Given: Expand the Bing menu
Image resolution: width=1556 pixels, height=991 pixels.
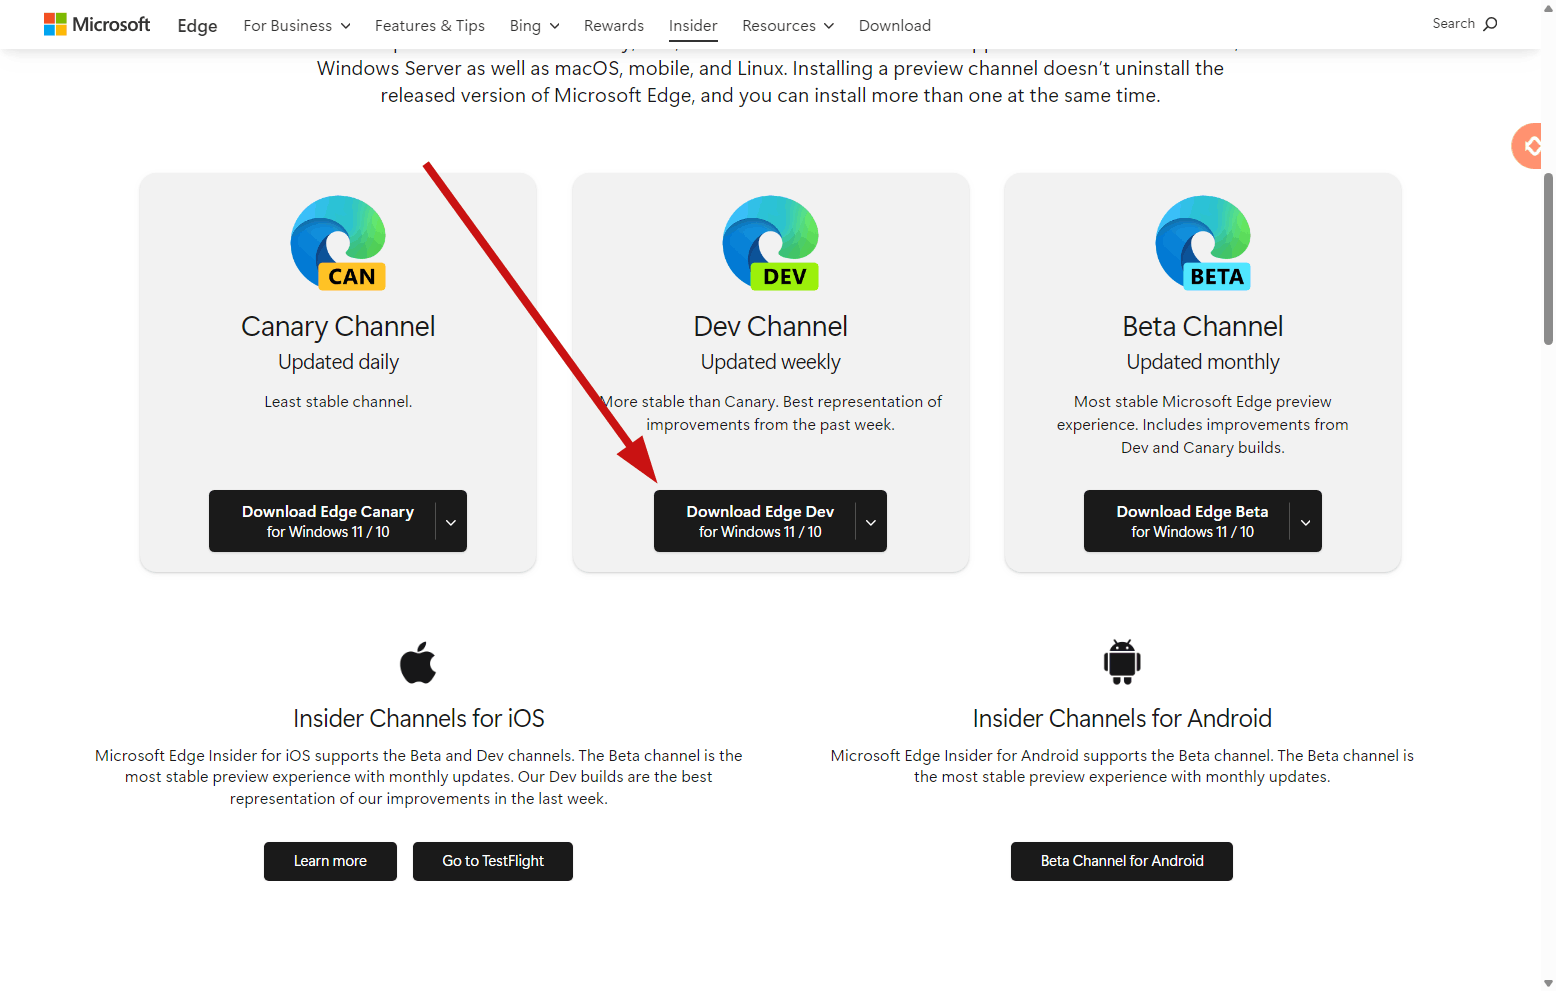Looking at the screenshot, I should pos(535,25).
